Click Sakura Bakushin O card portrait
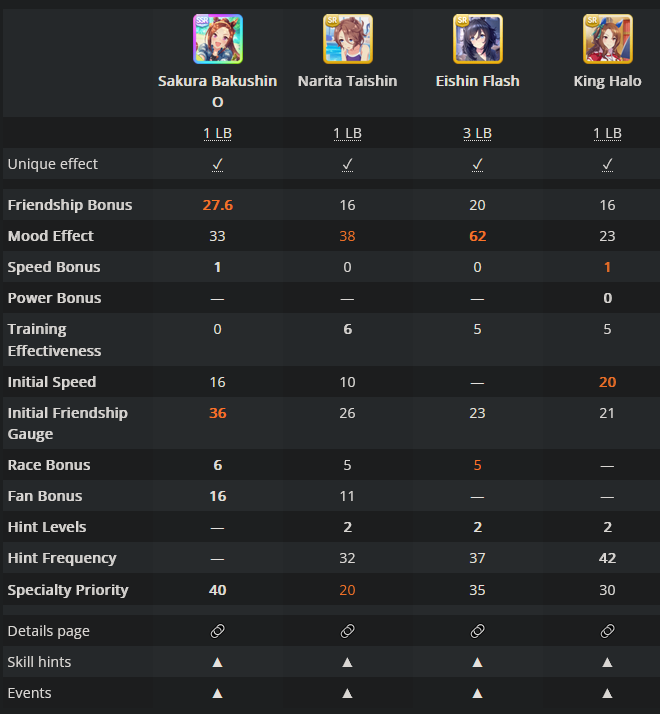The height and width of the screenshot is (714, 660). [x=218, y=39]
